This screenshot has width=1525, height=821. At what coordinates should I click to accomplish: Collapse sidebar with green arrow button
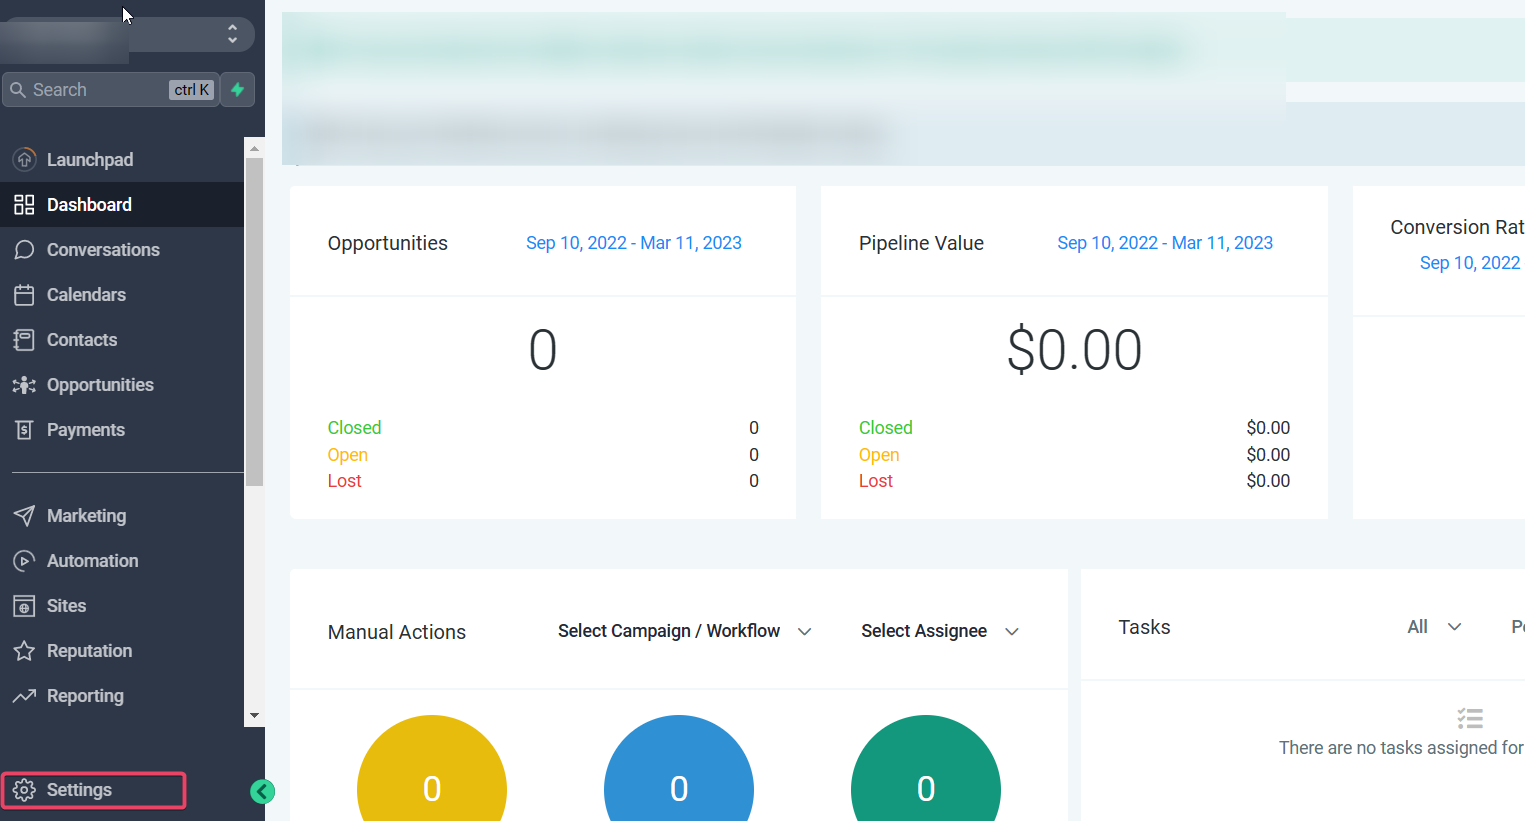tap(262, 791)
